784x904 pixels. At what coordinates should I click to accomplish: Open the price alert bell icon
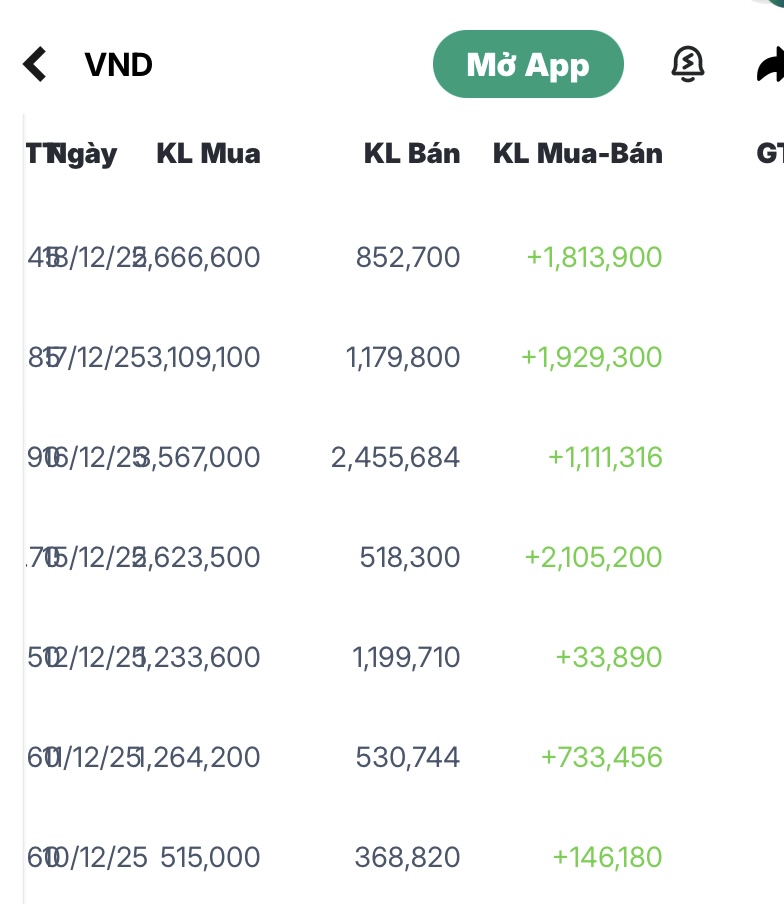coord(687,65)
